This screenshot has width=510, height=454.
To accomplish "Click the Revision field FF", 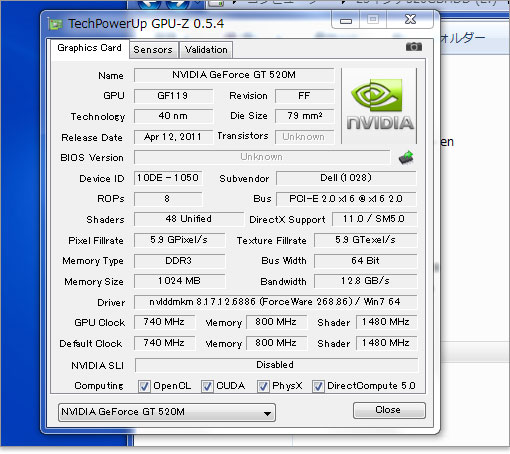I will point(304,96).
